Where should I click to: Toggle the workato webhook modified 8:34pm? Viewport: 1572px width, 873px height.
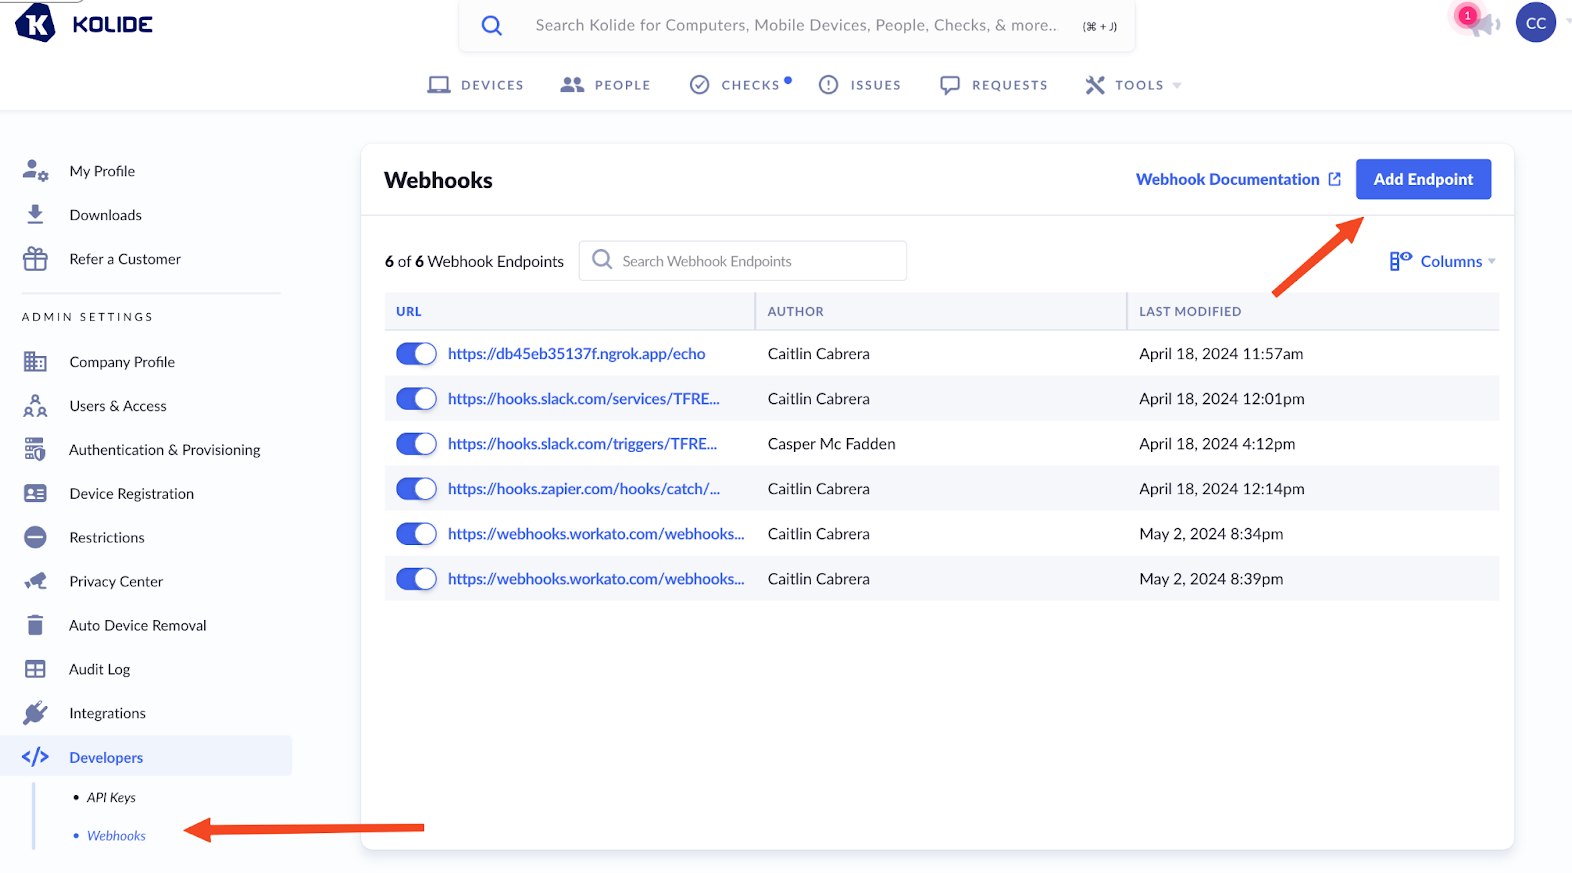point(416,534)
